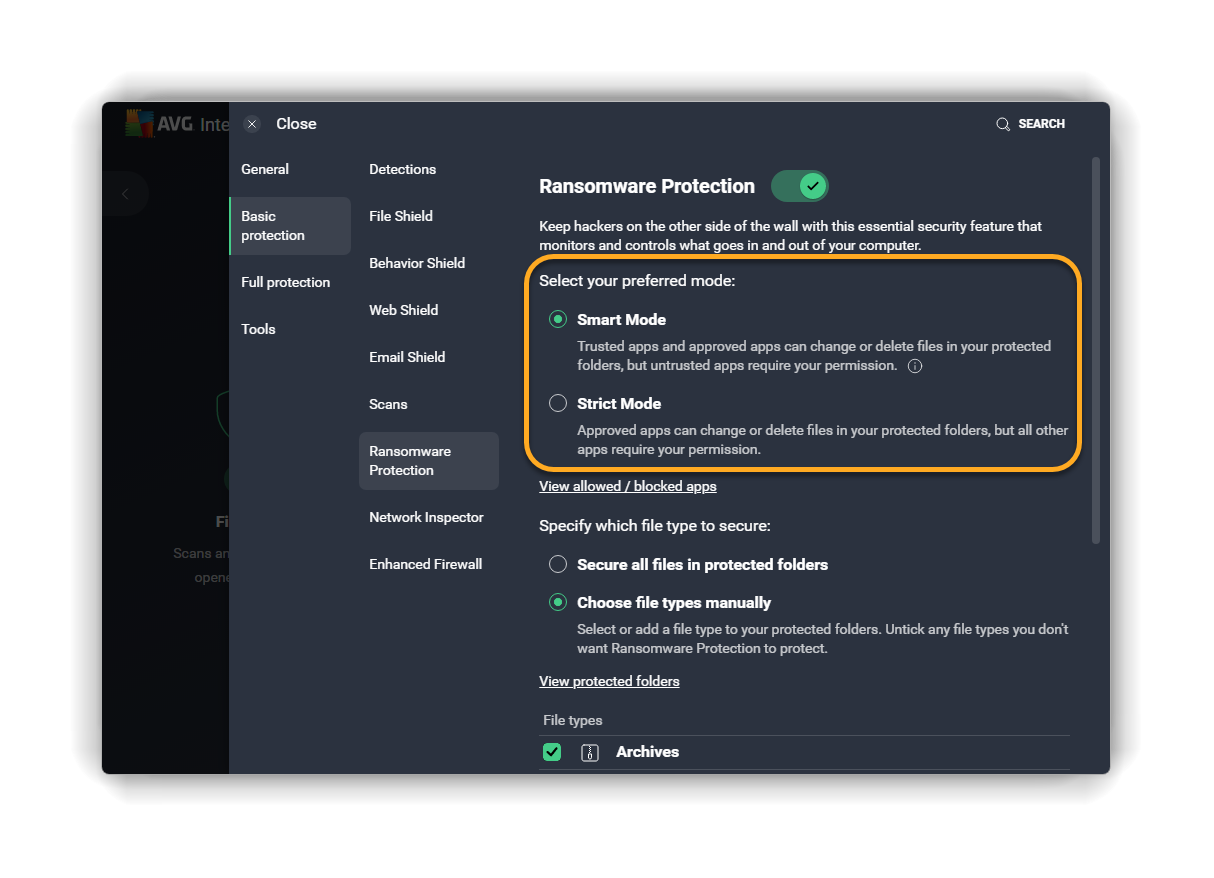Open the General settings tab

(x=265, y=169)
